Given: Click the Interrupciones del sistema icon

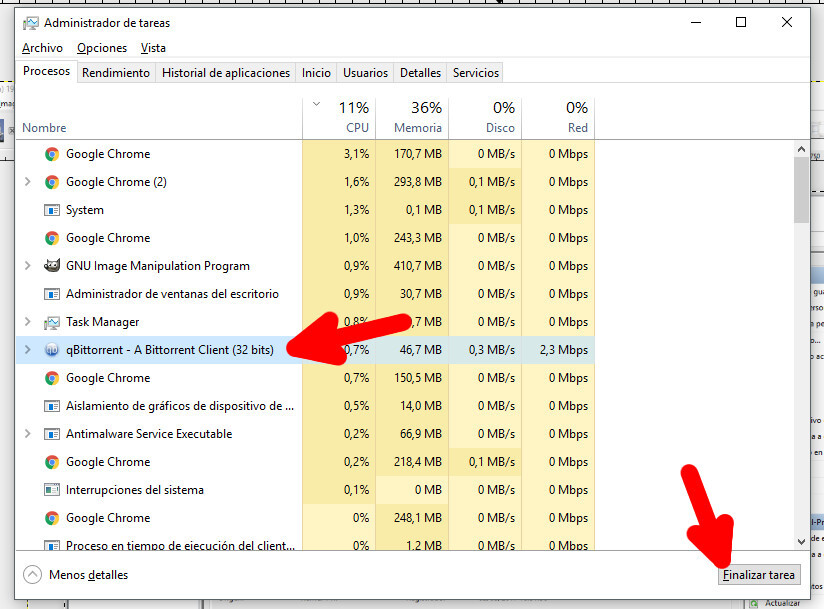Looking at the screenshot, I should tap(52, 490).
